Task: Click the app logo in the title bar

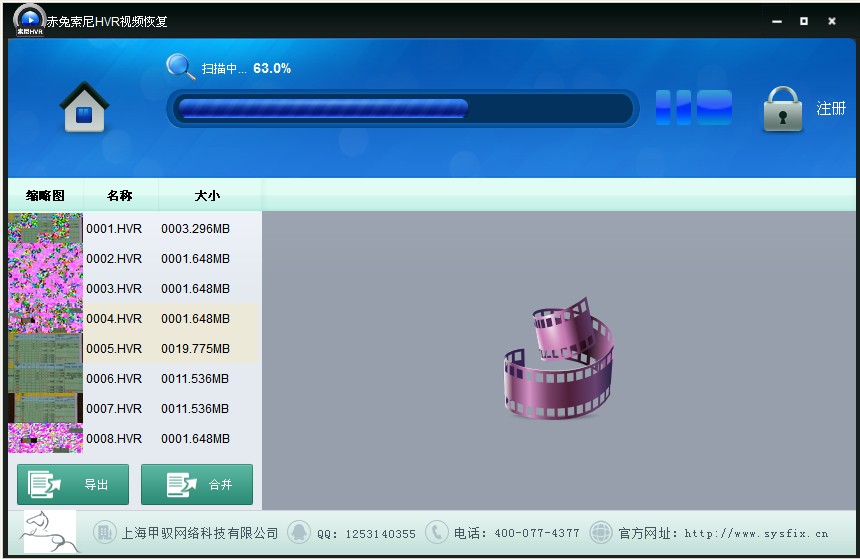Action: [x=30, y=20]
